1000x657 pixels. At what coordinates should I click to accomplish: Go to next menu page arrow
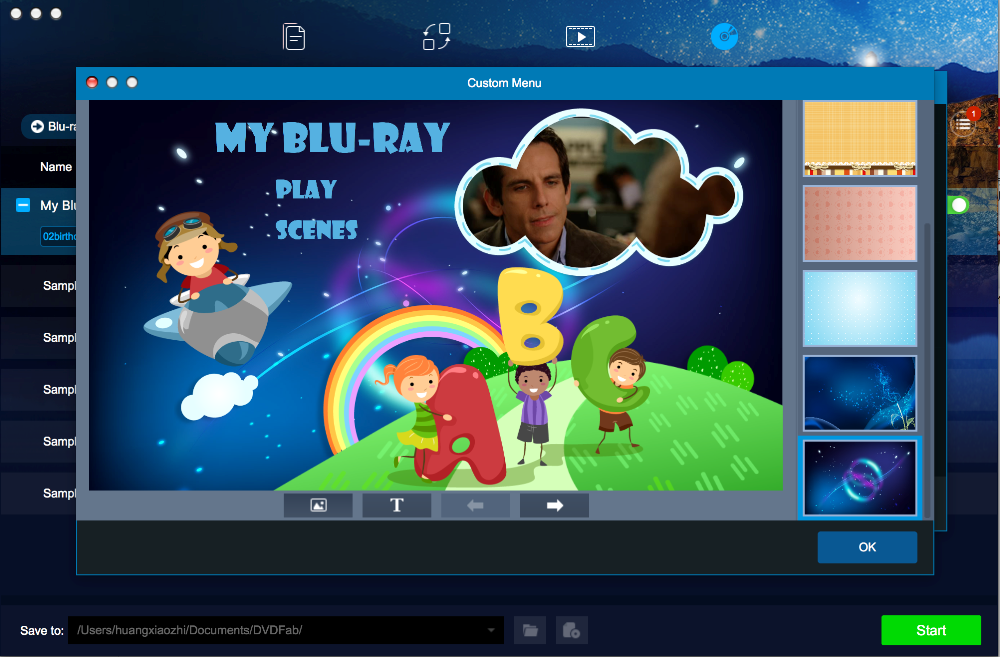[554, 505]
